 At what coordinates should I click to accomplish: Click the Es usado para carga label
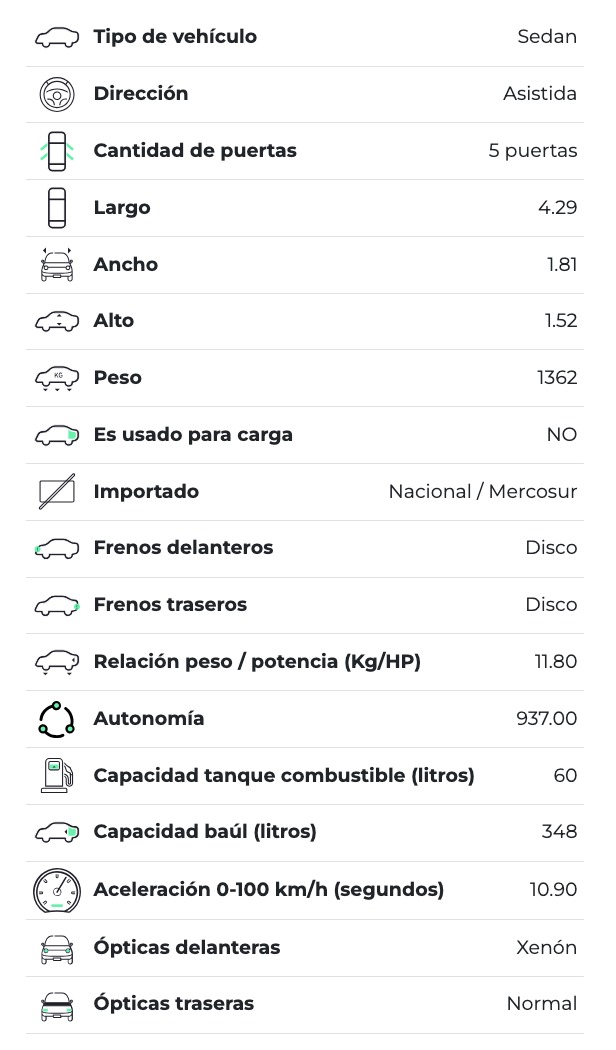[x=193, y=435]
